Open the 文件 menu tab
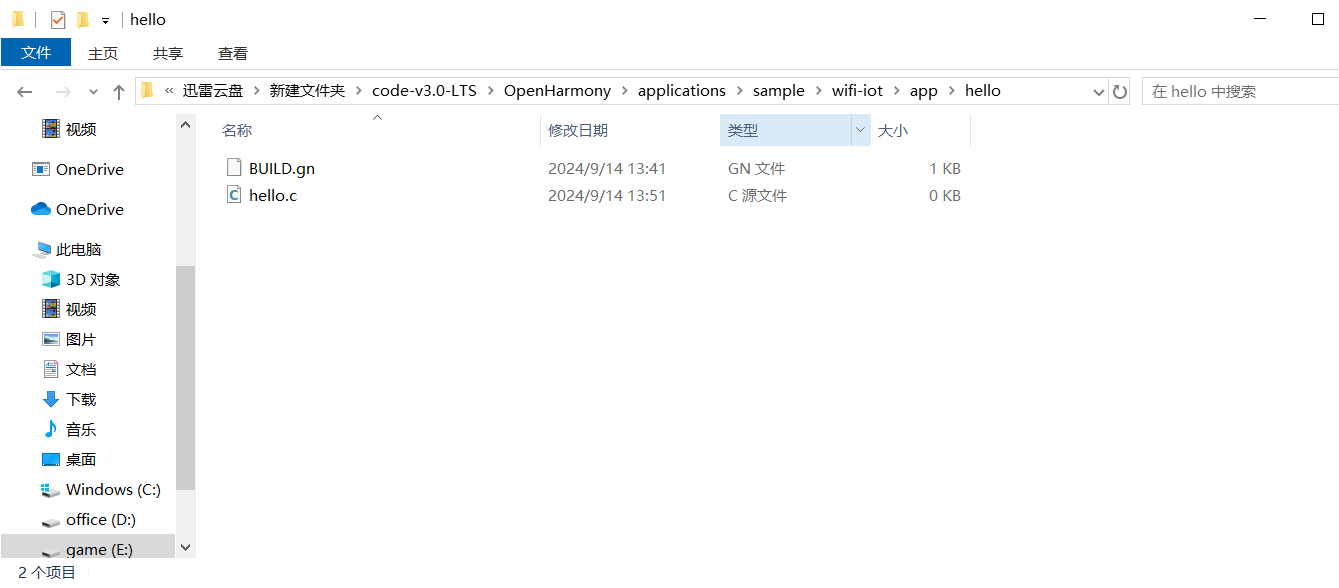 [x=36, y=53]
